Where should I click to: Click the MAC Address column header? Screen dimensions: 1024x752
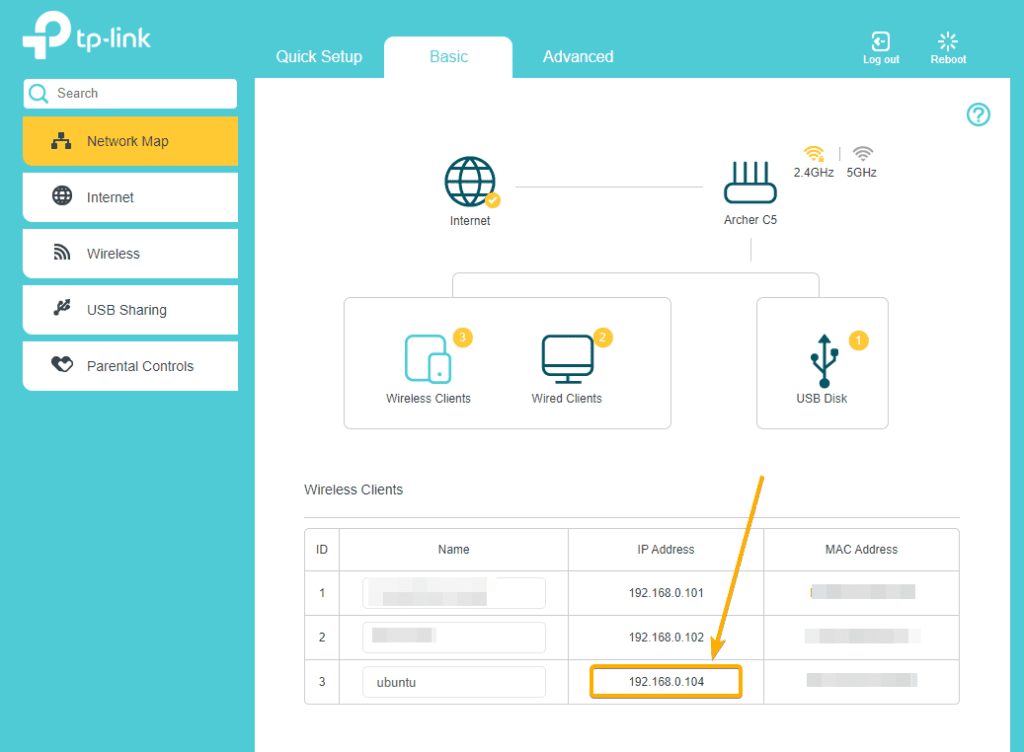point(861,550)
